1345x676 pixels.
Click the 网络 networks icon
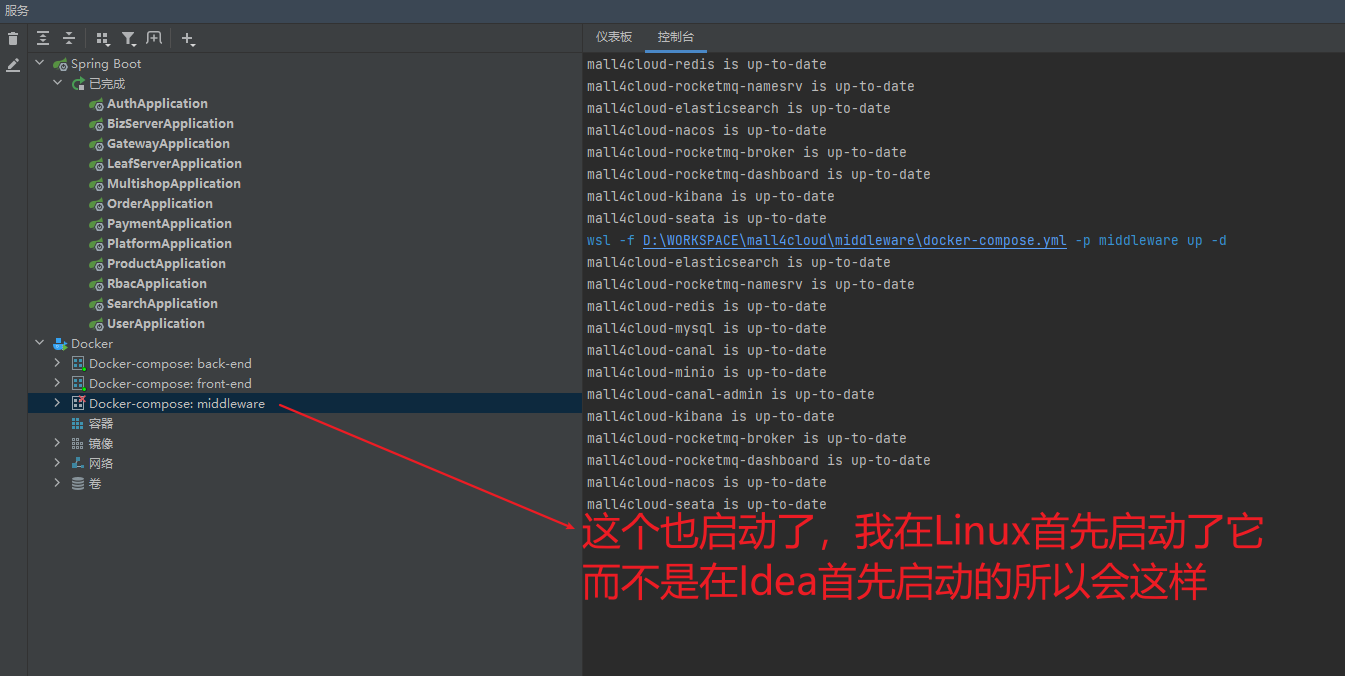pos(78,463)
